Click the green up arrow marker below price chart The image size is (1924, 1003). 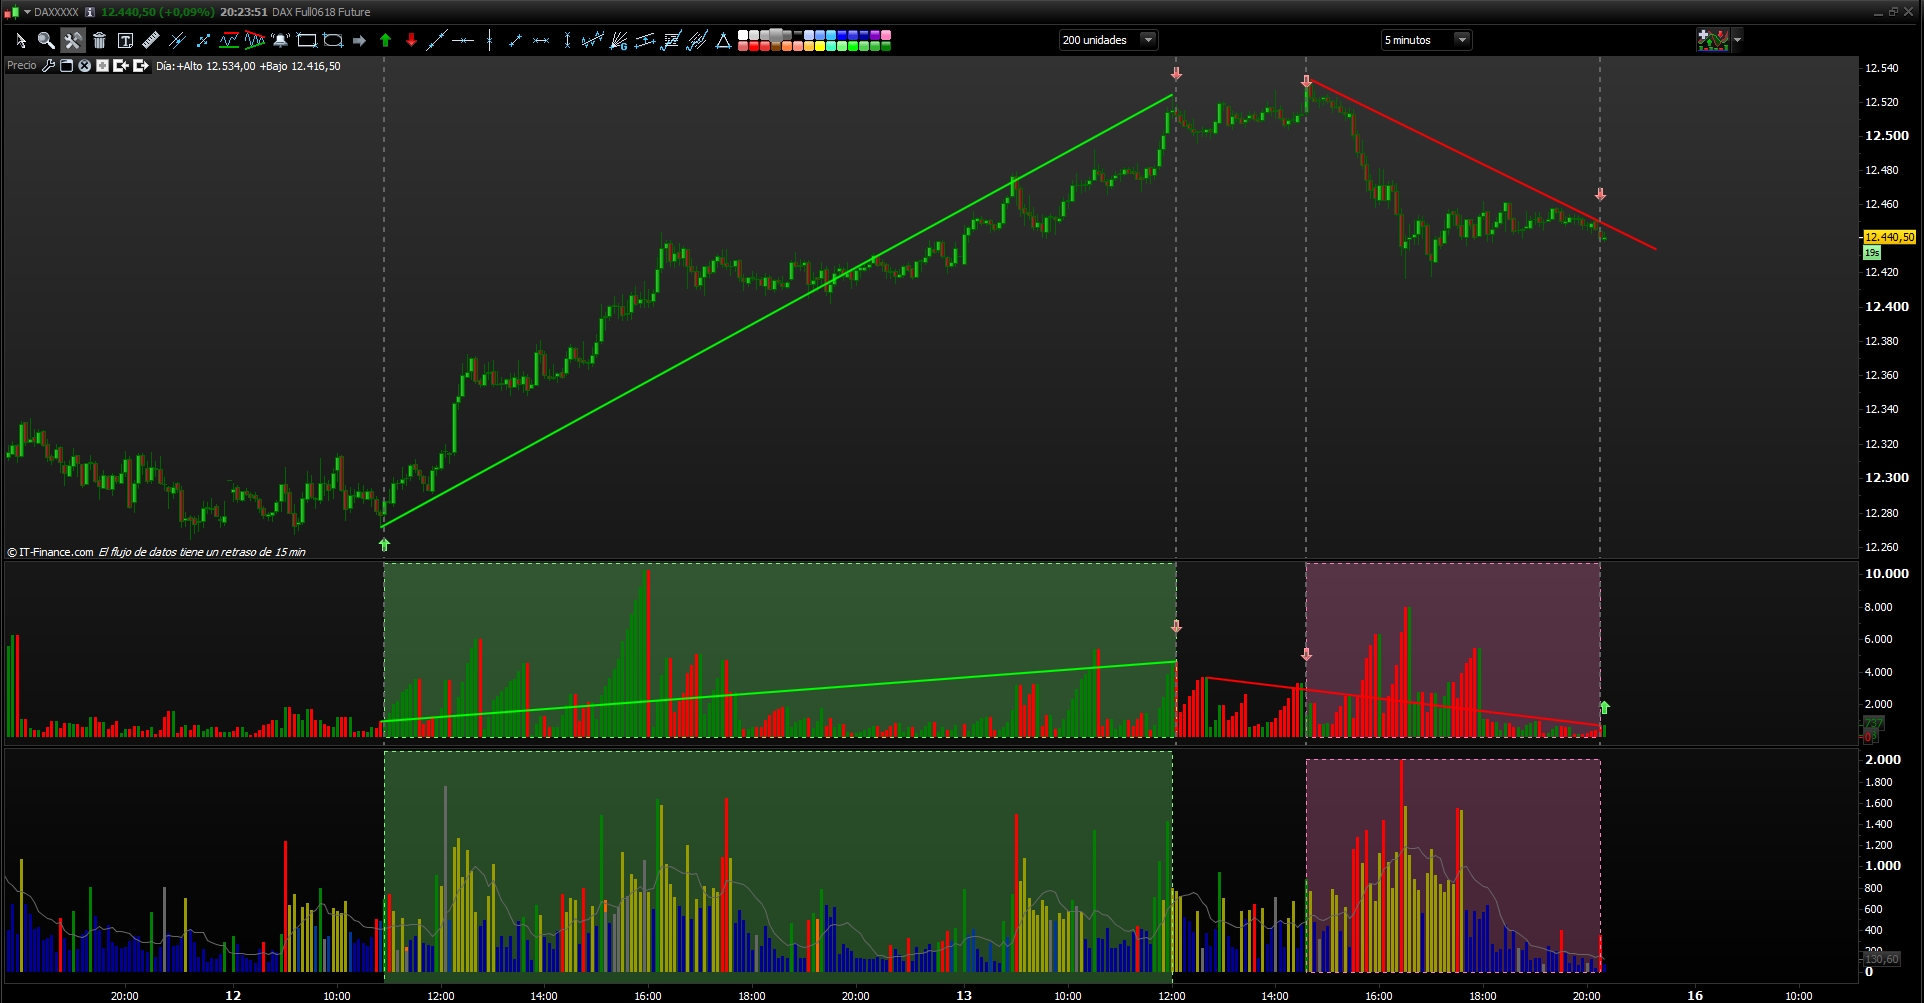click(x=385, y=545)
